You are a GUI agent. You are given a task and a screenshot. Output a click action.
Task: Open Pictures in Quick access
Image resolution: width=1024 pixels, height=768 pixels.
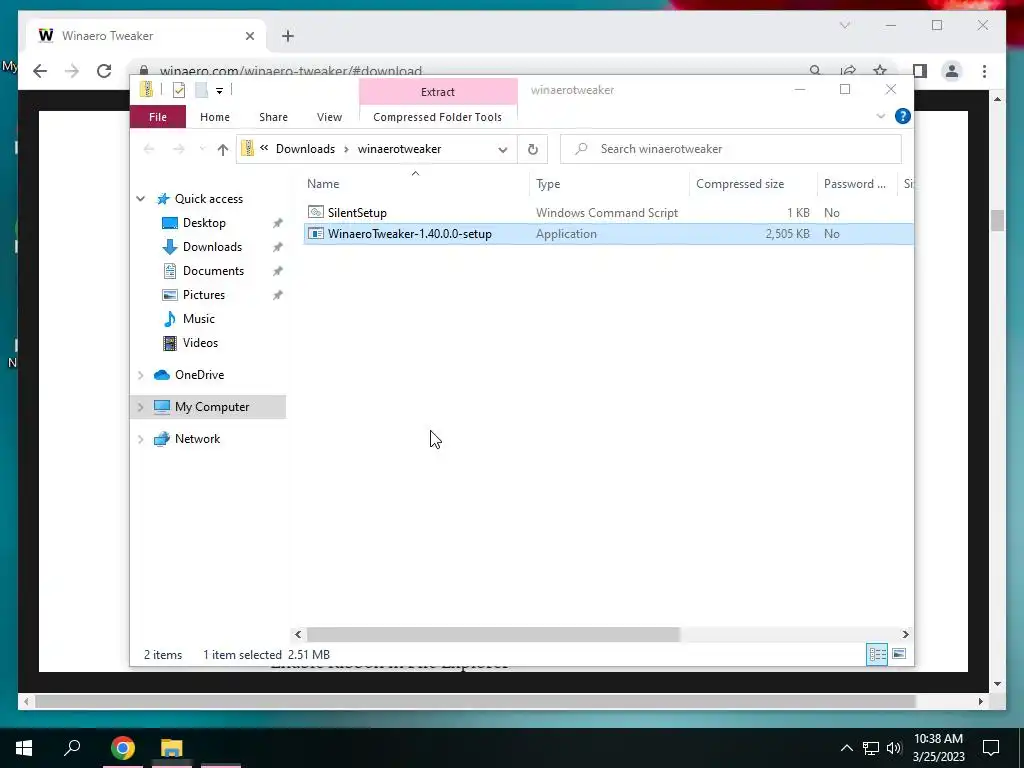tap(204, 295)
